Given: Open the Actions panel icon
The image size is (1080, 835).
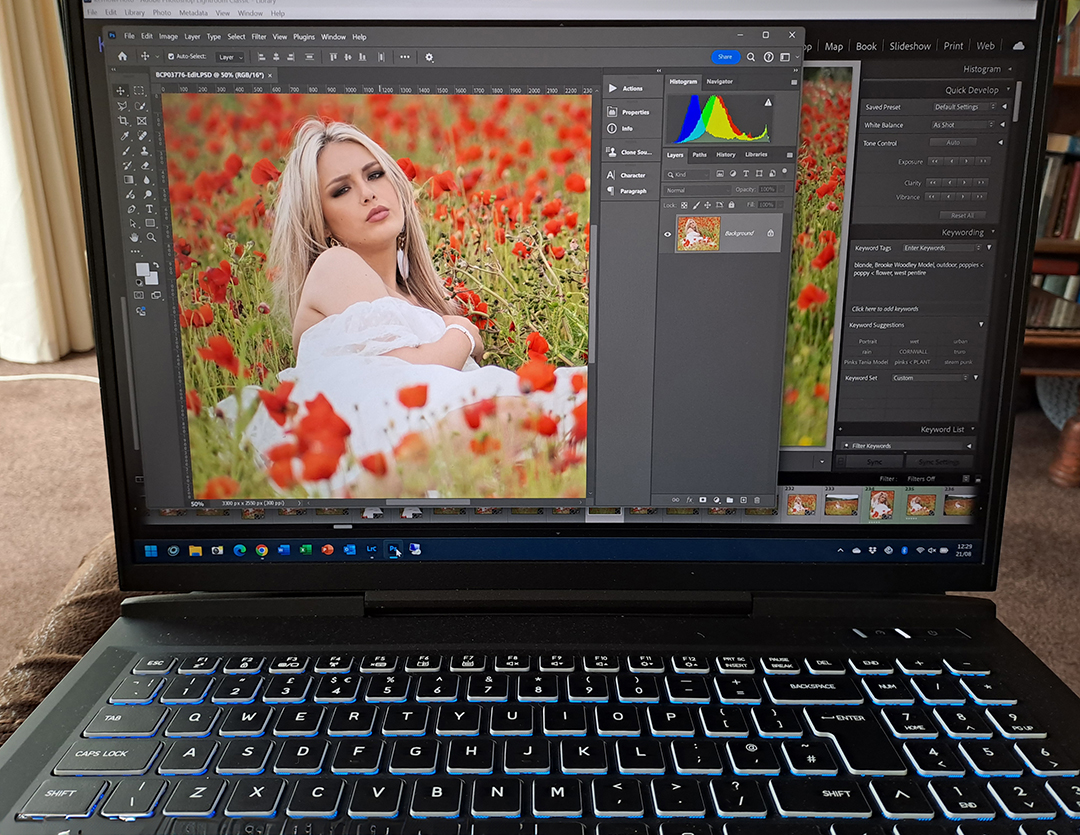Looking at the screenshot, I should pos(612,88).
